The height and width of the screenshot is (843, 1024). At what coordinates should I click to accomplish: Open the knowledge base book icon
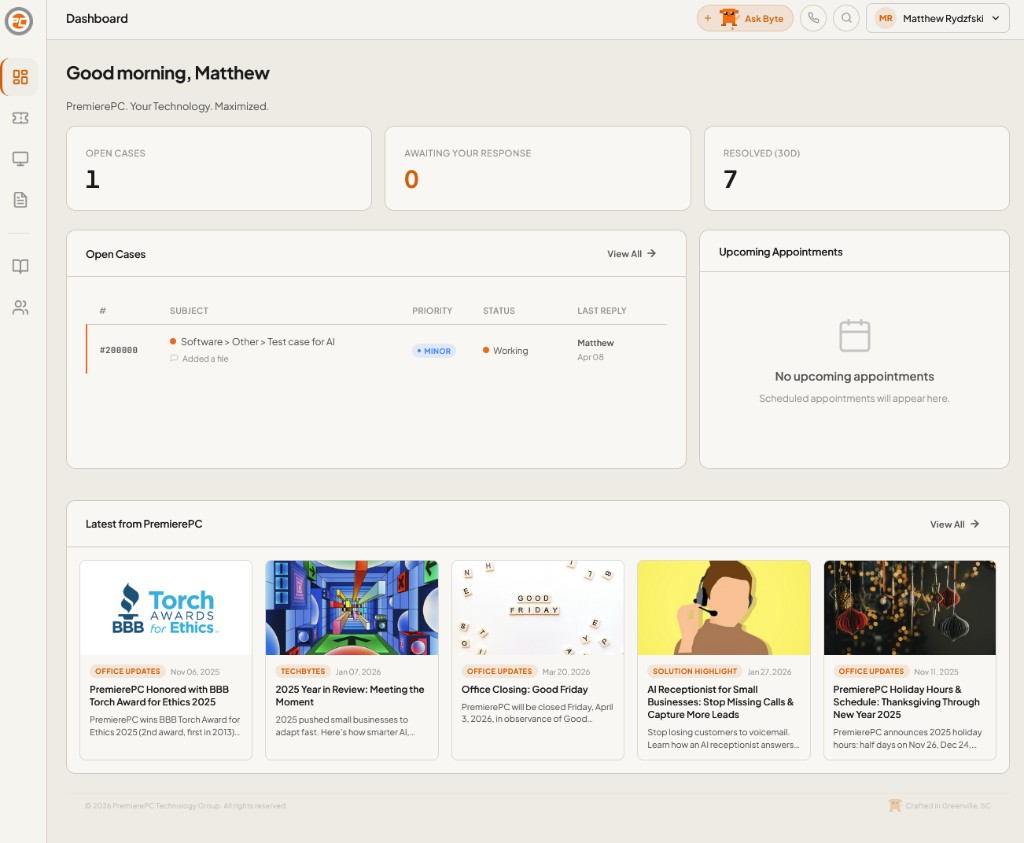tap(20, 266)
